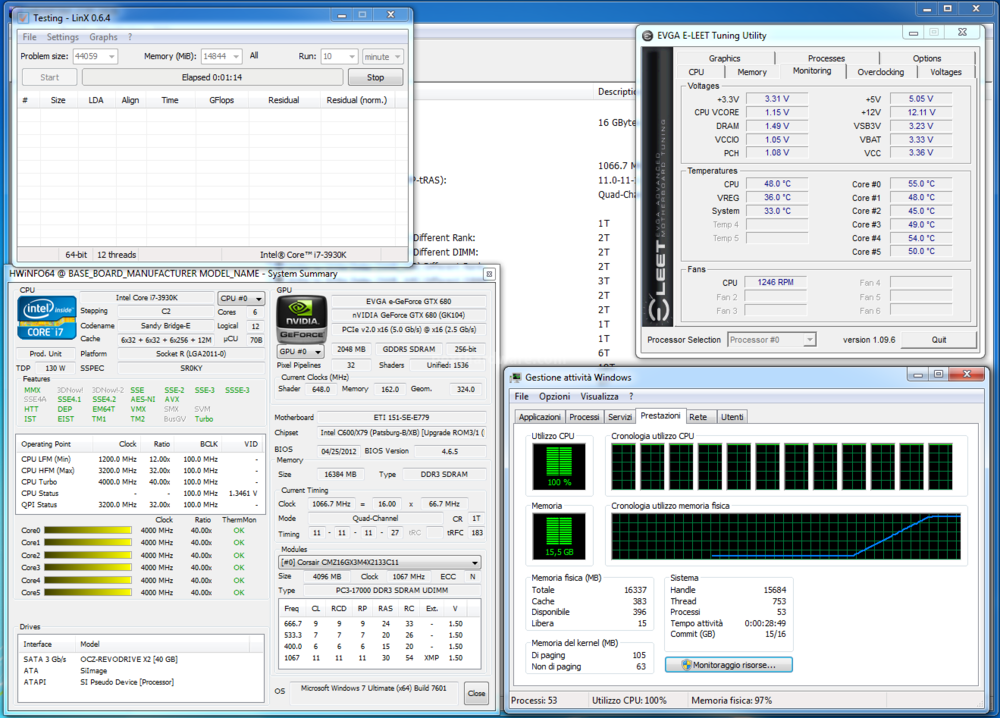Image resolution: width=1000 pixels, height=718 pixels.
Task: Click the NVIDIA GeForce logo in HWiNFO64
Action: [302, 319]
